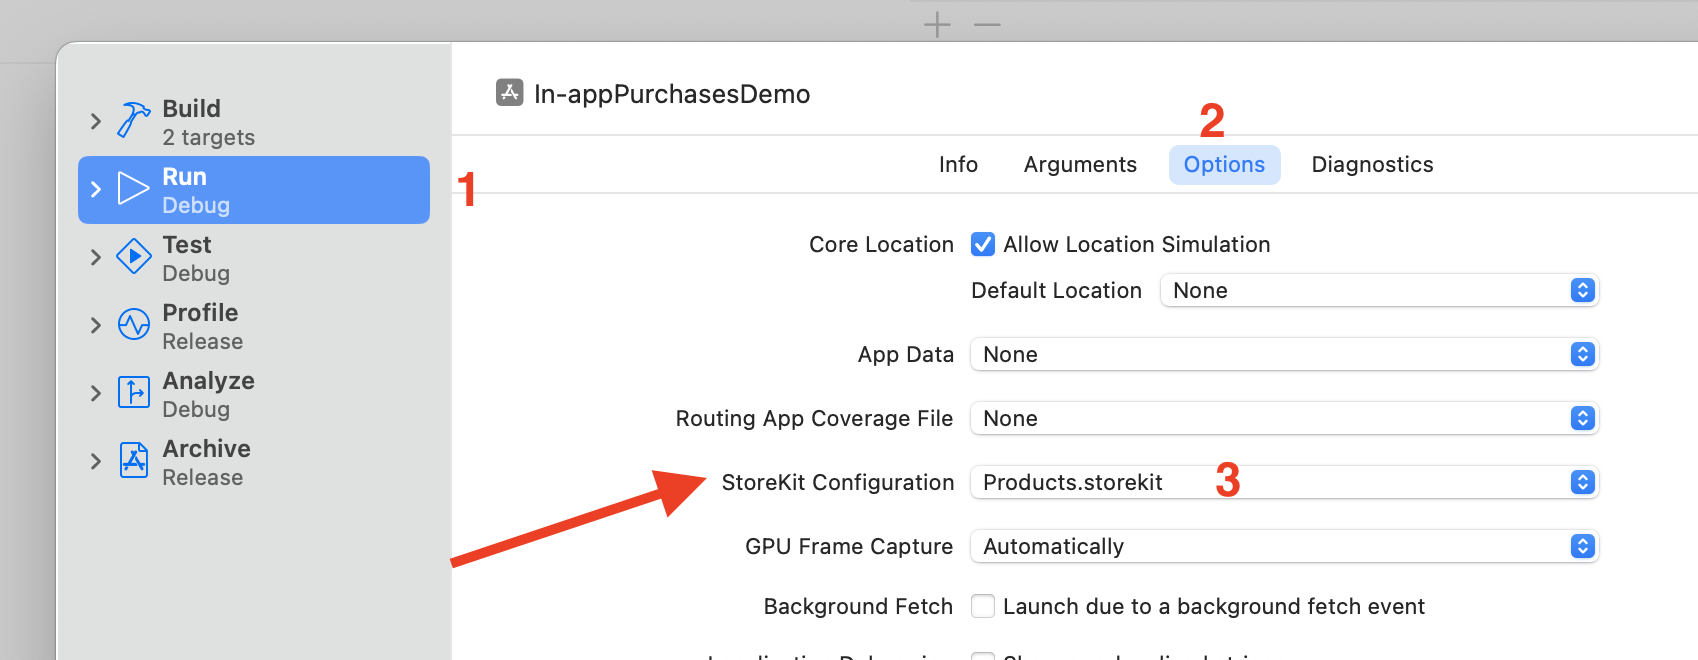The width and height of the screenshot is (1698, 660).
Task: Click the Archive icon in sidebar
Action: pyautogui.click(x=133, y=460)
